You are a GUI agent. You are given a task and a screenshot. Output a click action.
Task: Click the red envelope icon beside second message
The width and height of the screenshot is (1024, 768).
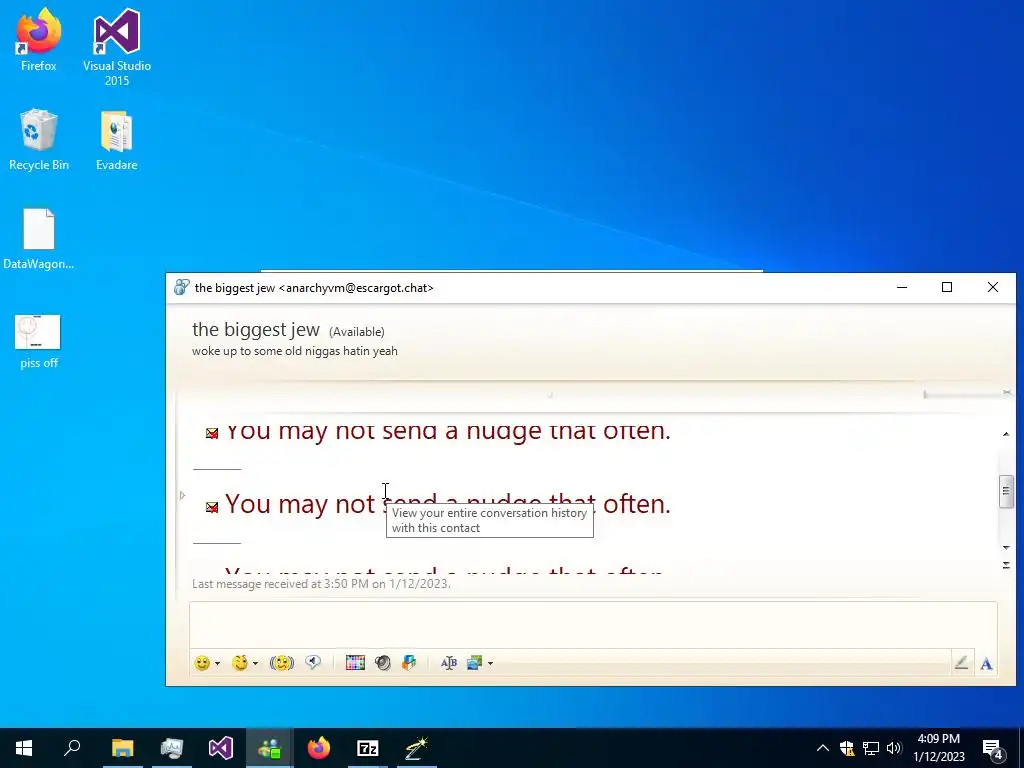click(212, 507)
